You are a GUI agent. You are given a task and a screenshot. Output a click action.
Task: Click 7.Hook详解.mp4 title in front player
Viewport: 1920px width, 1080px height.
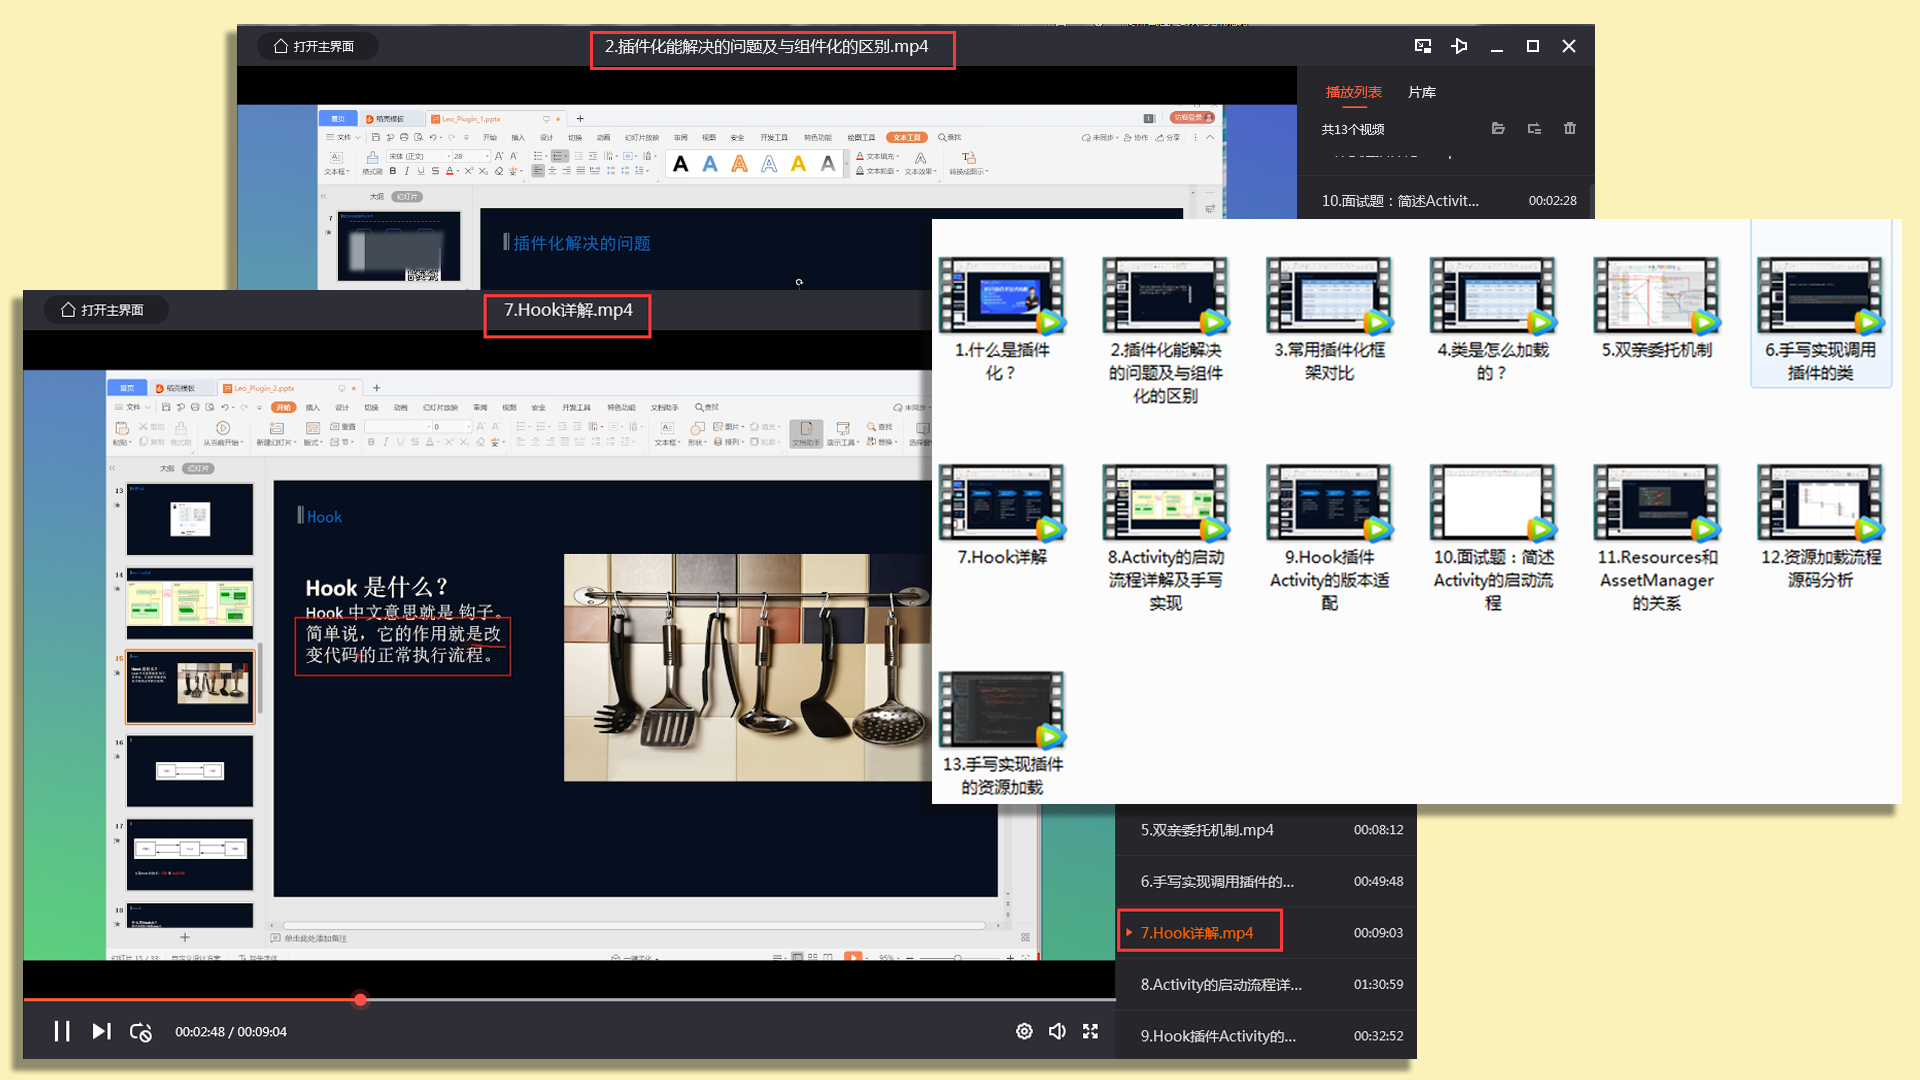[x=568, y=310]
